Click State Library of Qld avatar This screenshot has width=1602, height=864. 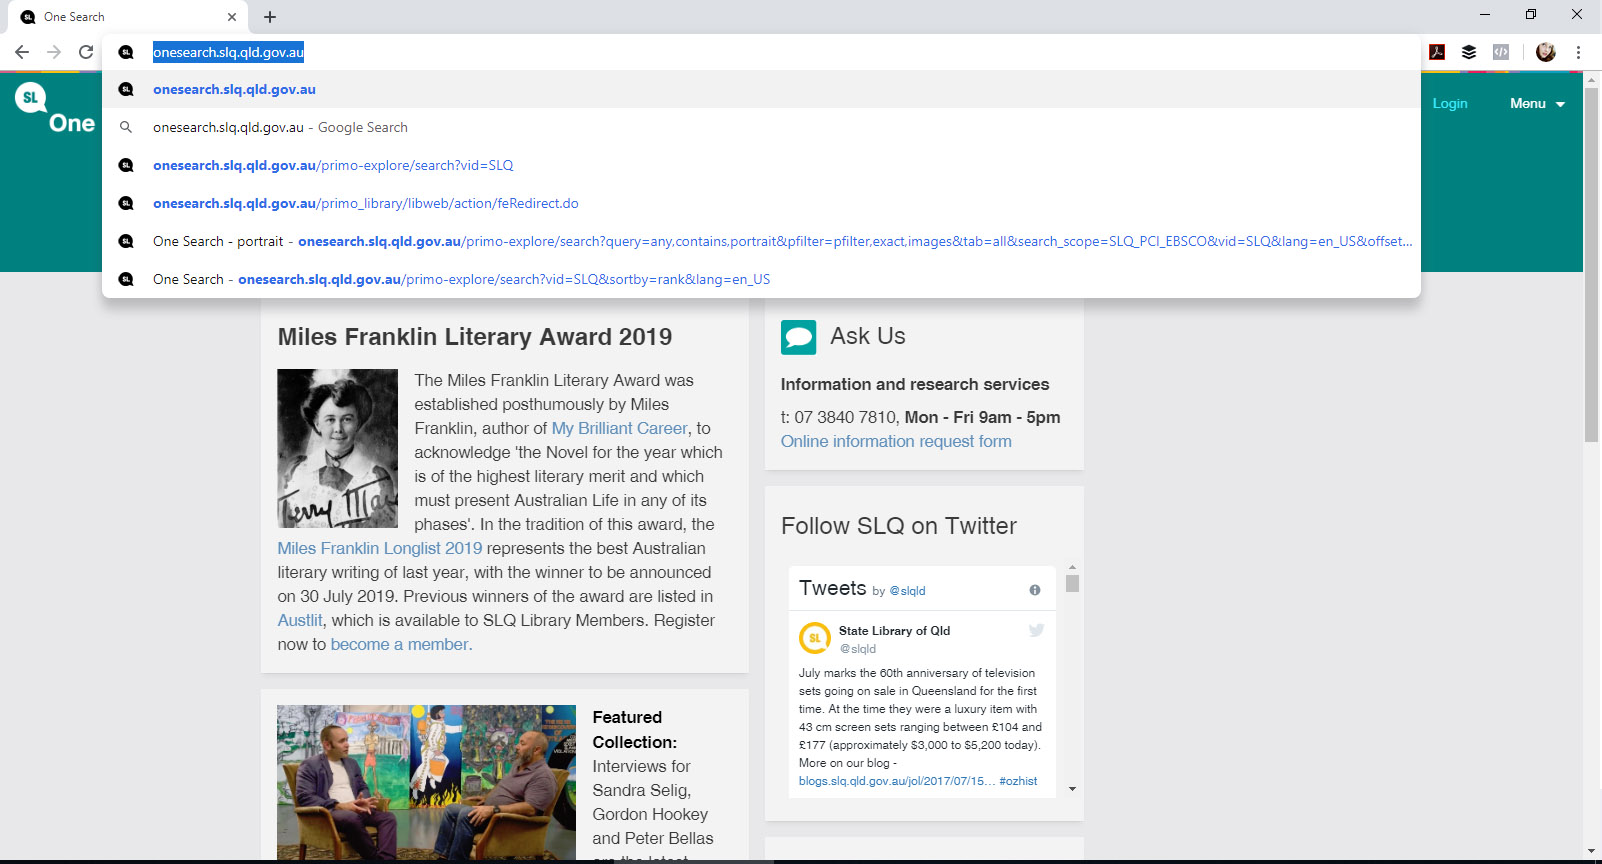(x=815, y=638)
